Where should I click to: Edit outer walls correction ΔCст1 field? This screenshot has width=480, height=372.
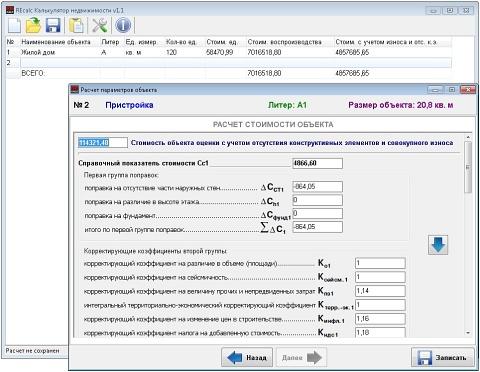[x=317, y=187]
